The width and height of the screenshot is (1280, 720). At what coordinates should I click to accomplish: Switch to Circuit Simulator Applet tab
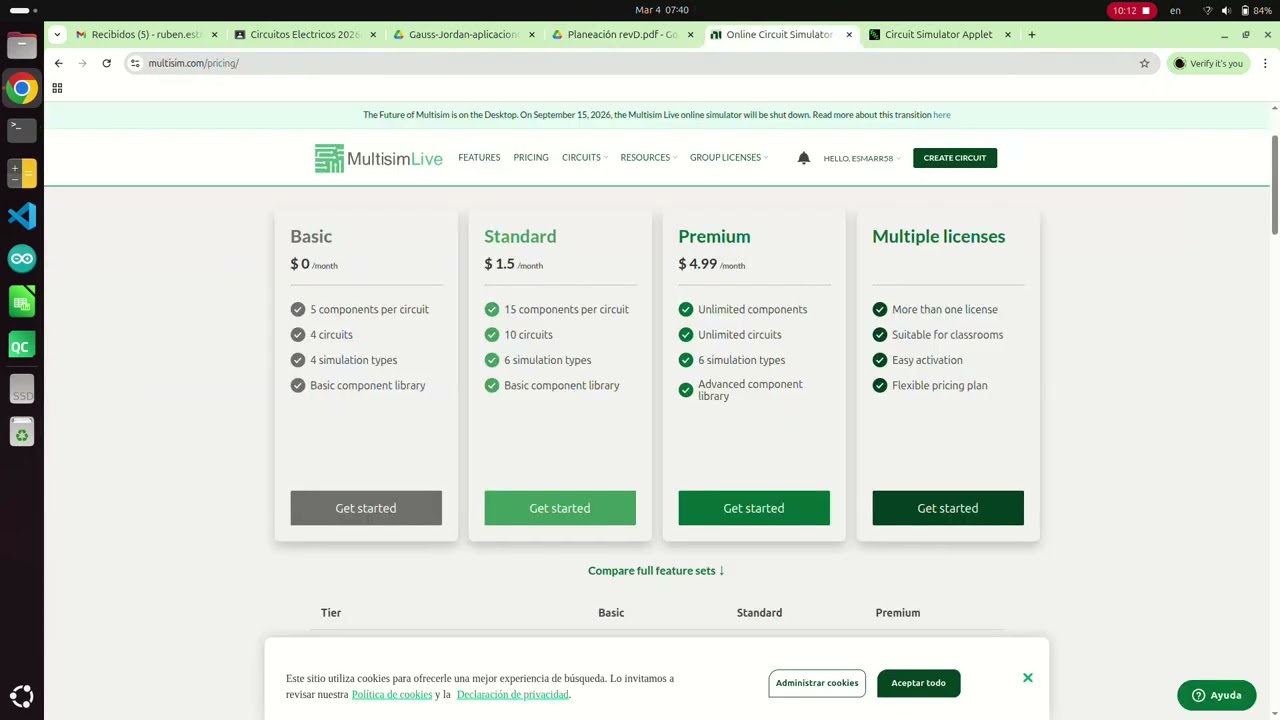(x=939, y=34)
